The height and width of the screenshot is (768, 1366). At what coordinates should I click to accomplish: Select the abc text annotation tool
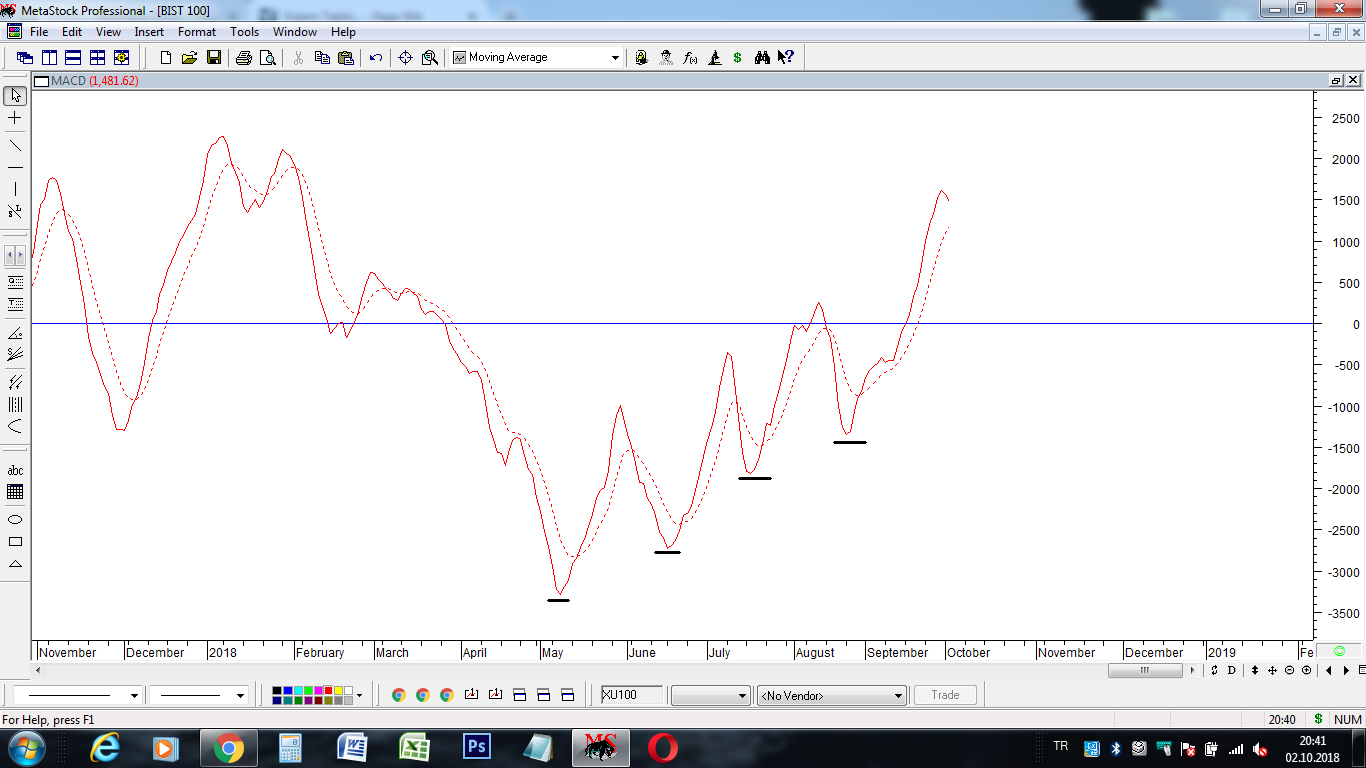click(x=15, y=470)
